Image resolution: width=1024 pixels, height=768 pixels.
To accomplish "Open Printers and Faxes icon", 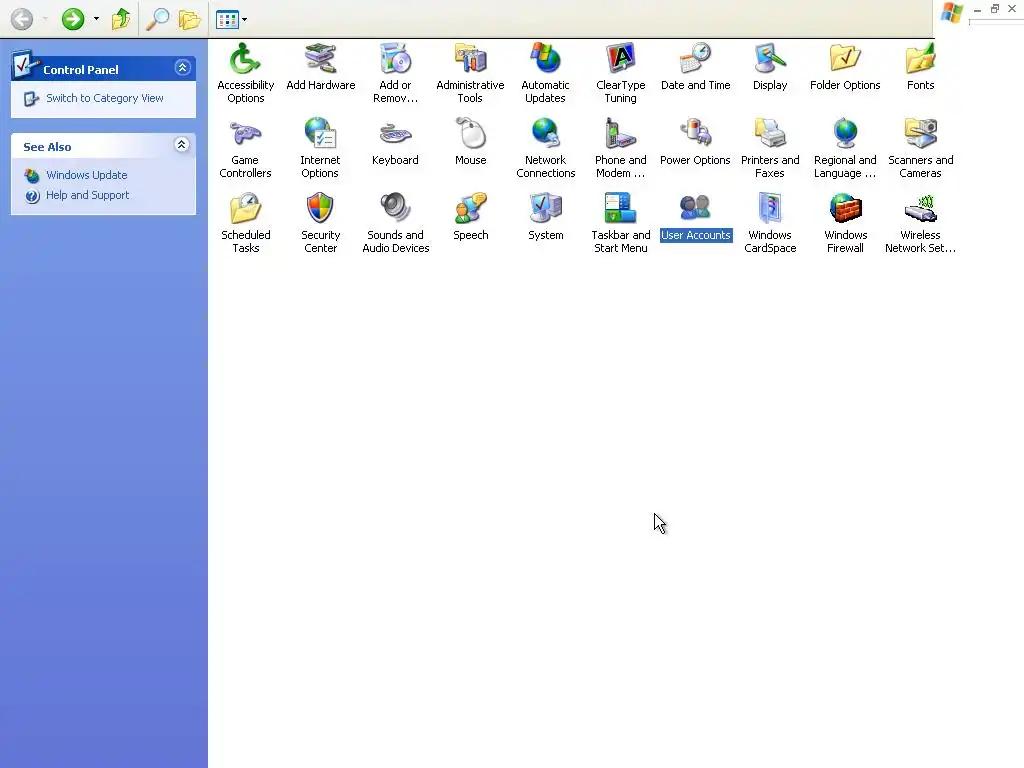I will 770,134.
